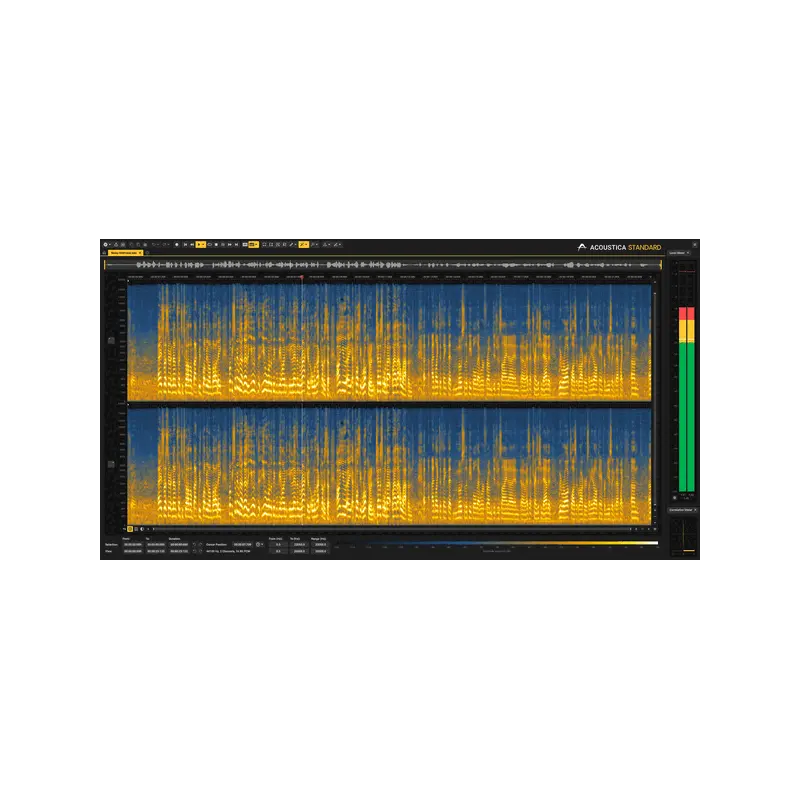Viewport: 800px width, 800px height.
Task: Select the third selection tool icon
Action: pos(278,245)
